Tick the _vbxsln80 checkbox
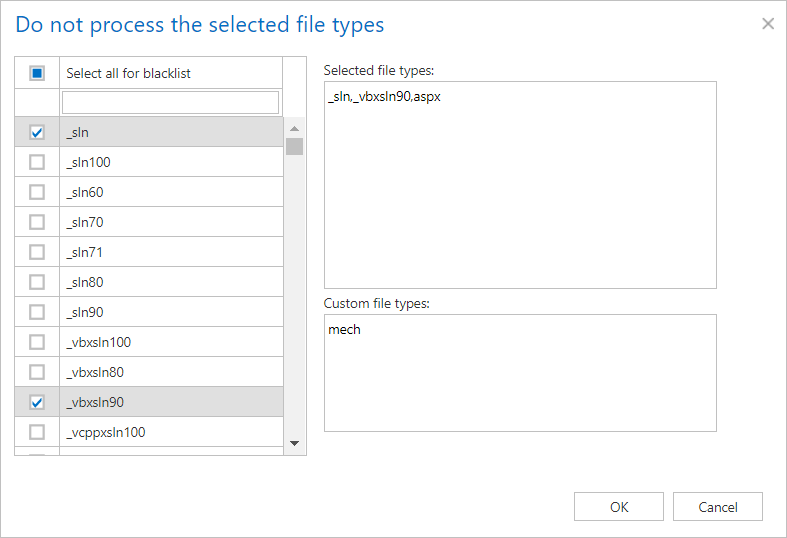Image resolution: width=787 pixels, height=538 pixels. pyautogui.click(x=37, y=372)
